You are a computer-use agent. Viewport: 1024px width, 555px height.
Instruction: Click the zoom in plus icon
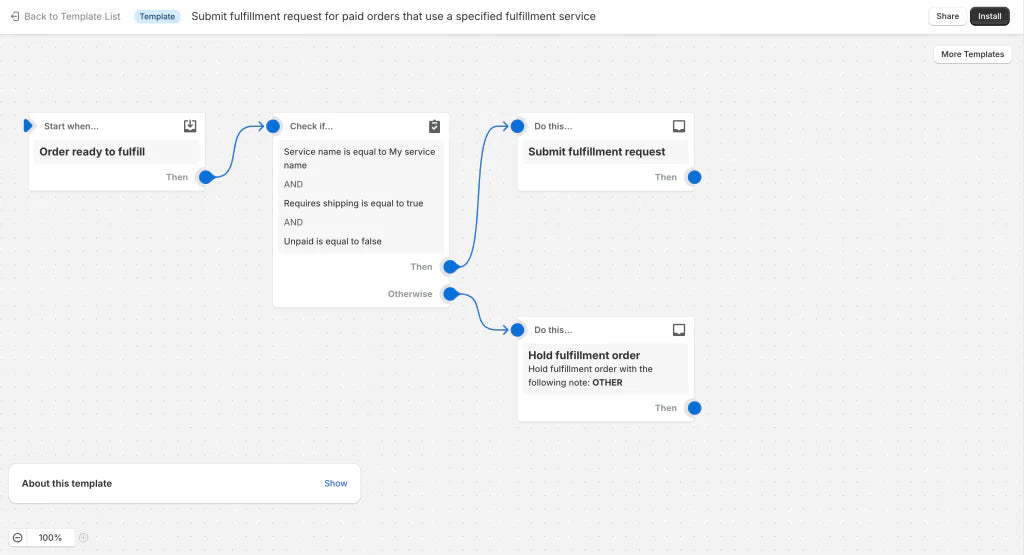point(84,538)
